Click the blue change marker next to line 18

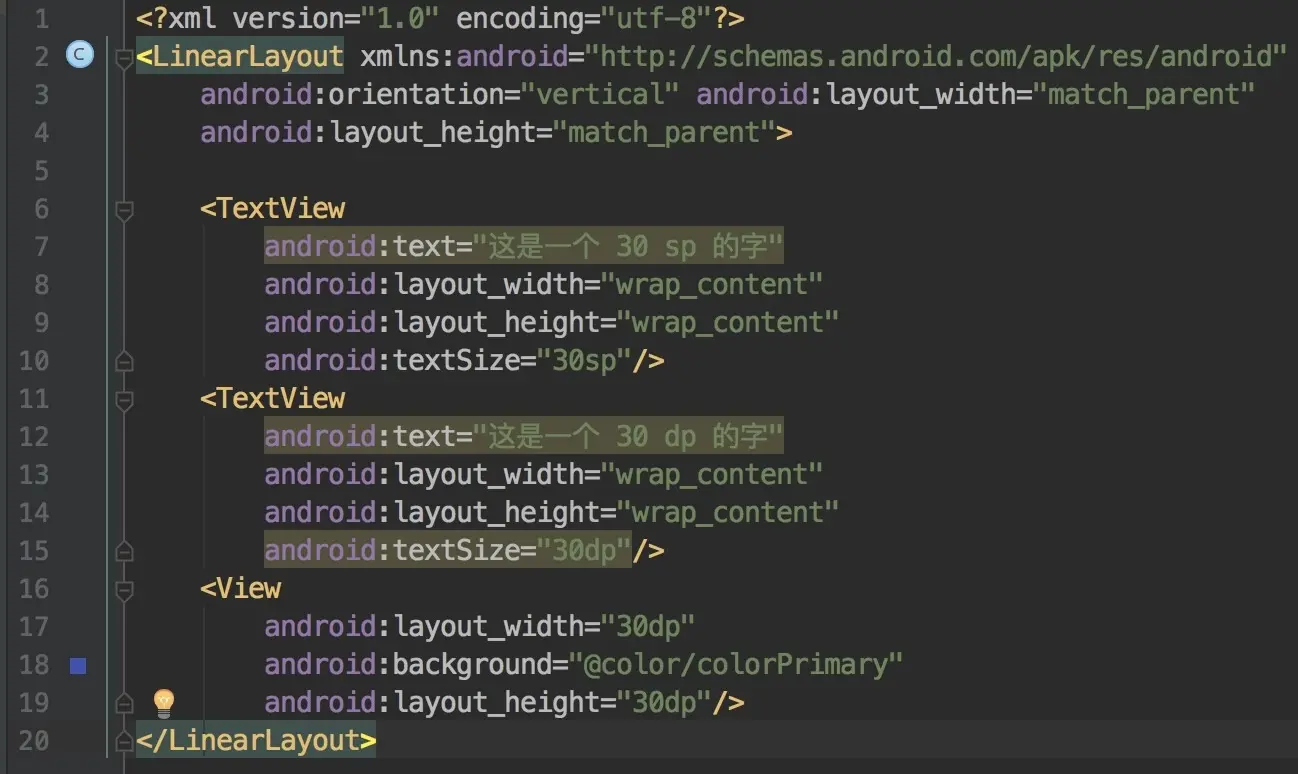pyautogui.click(x=78, y=664)
